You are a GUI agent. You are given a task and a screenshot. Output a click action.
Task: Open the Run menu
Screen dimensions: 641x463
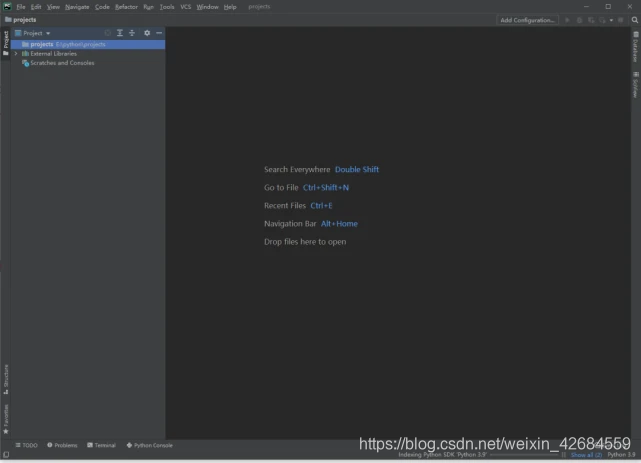[148, 7]
